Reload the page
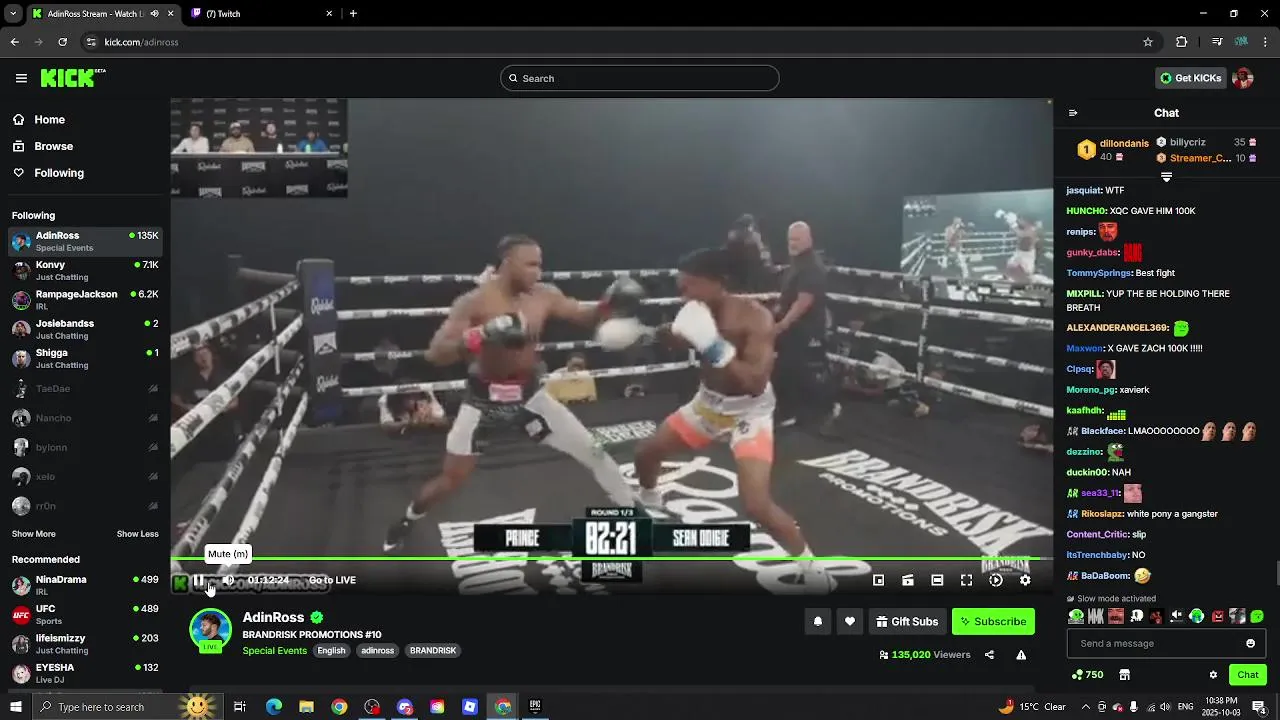The width and height of the screenshot is (1280, 720). pos(62,42)
